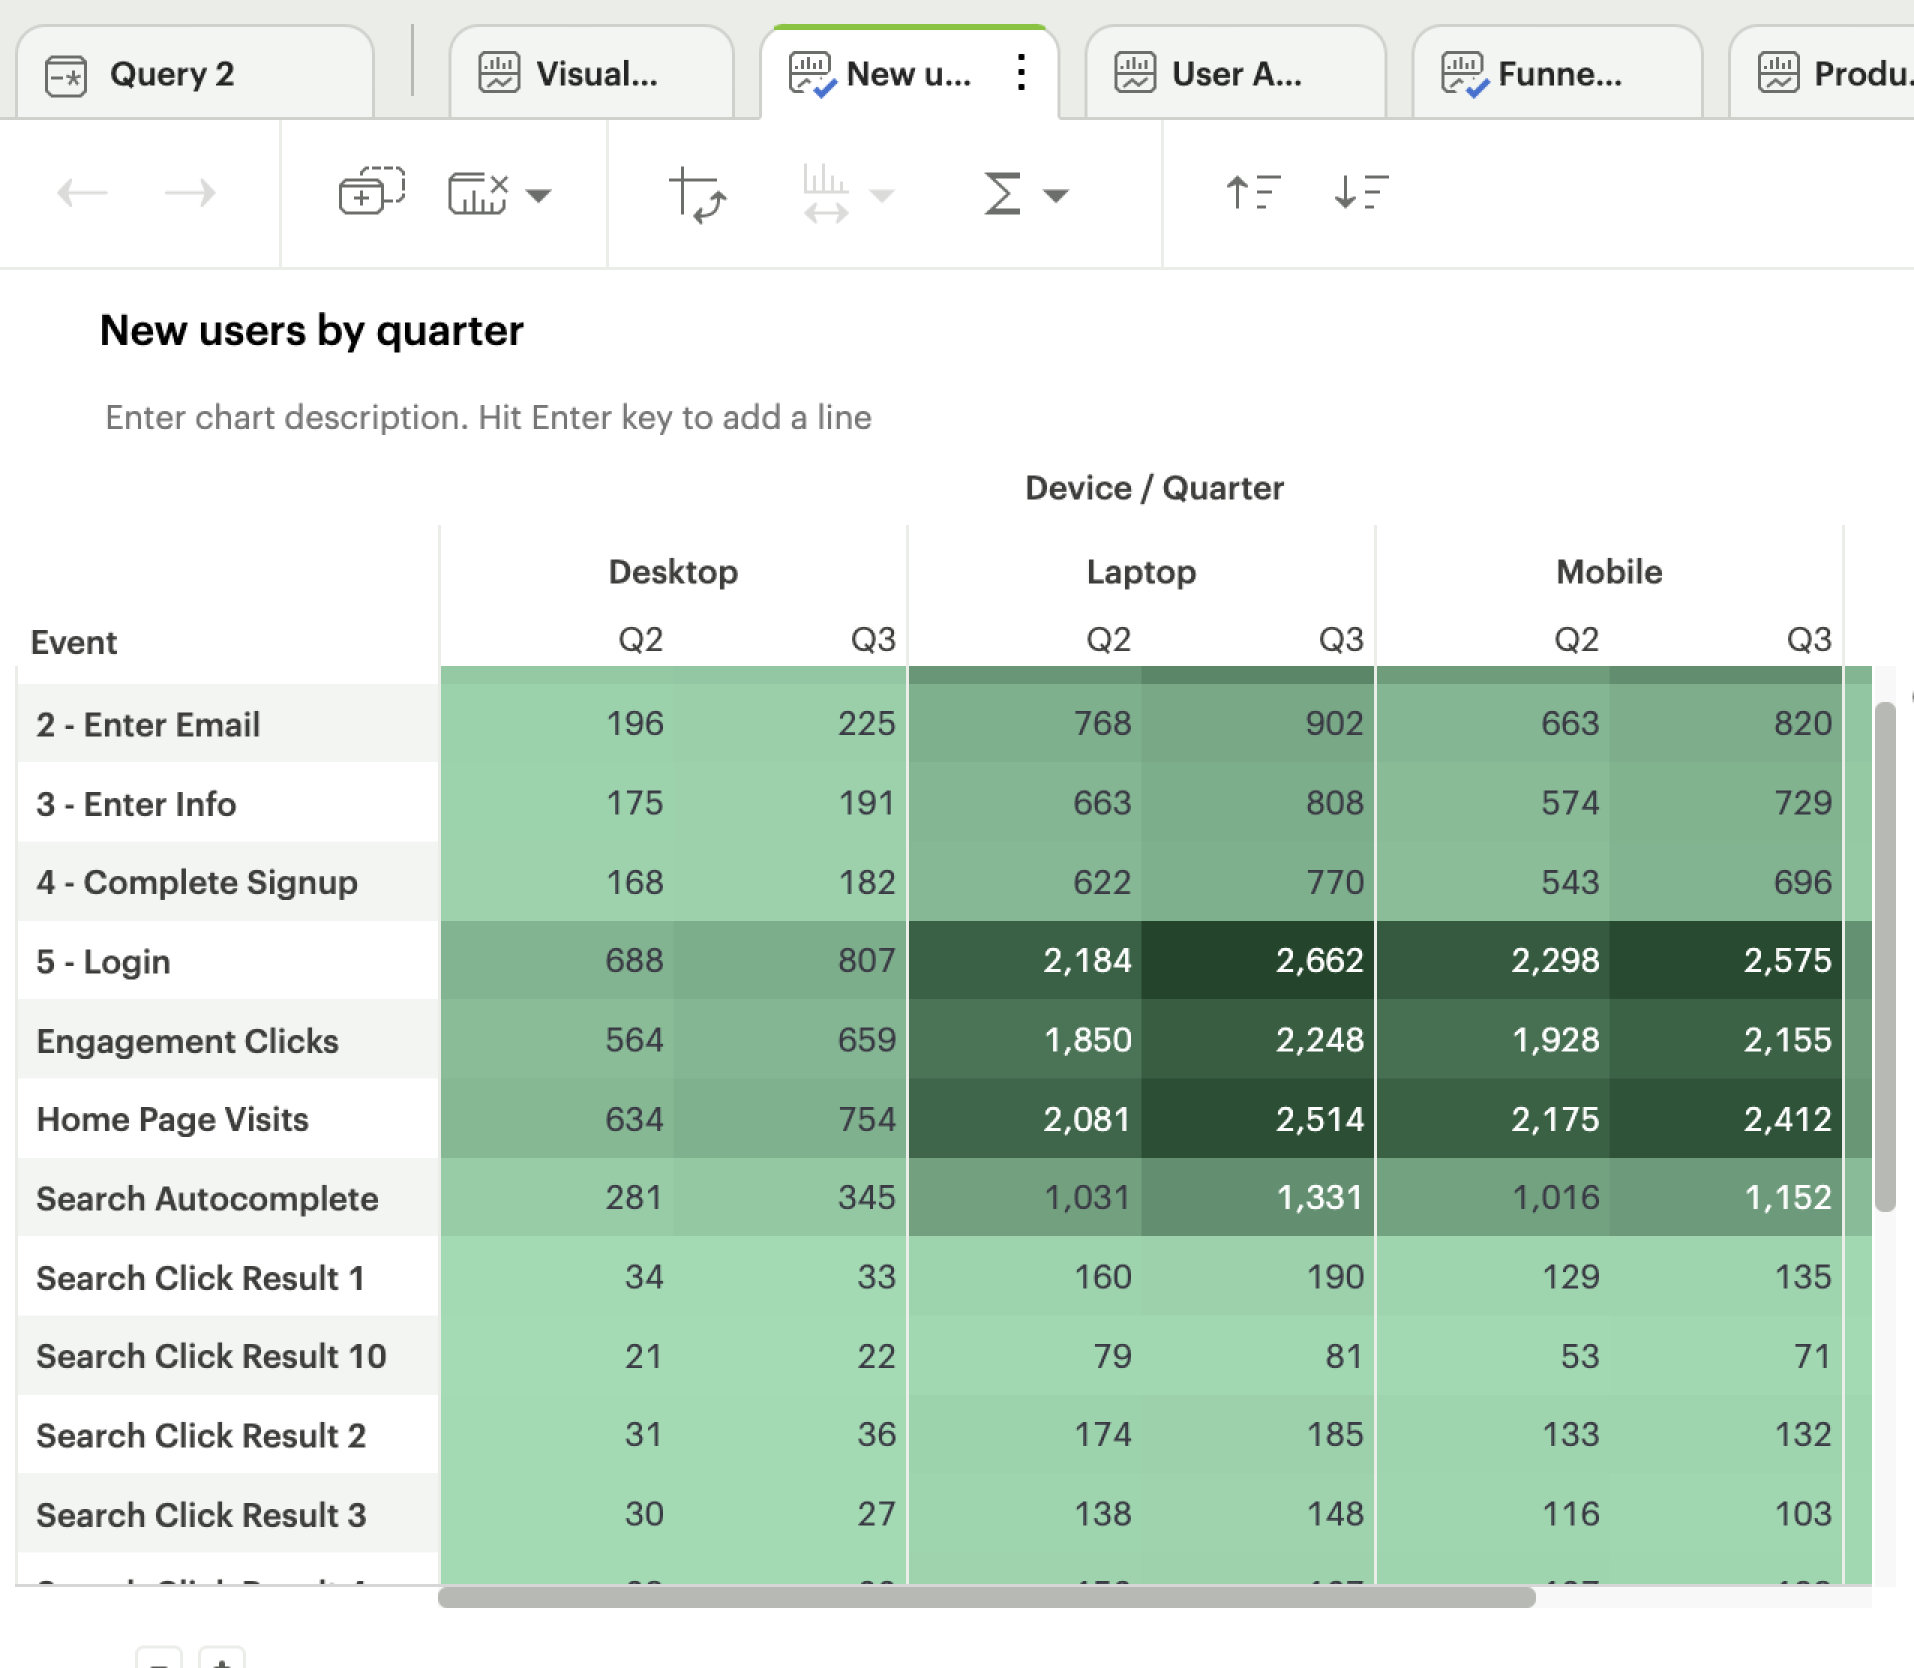Click the horizontal scrollbar under the table
Image resolution: width=1914 pixels, height=1668 pixels.
[986, 1597]
